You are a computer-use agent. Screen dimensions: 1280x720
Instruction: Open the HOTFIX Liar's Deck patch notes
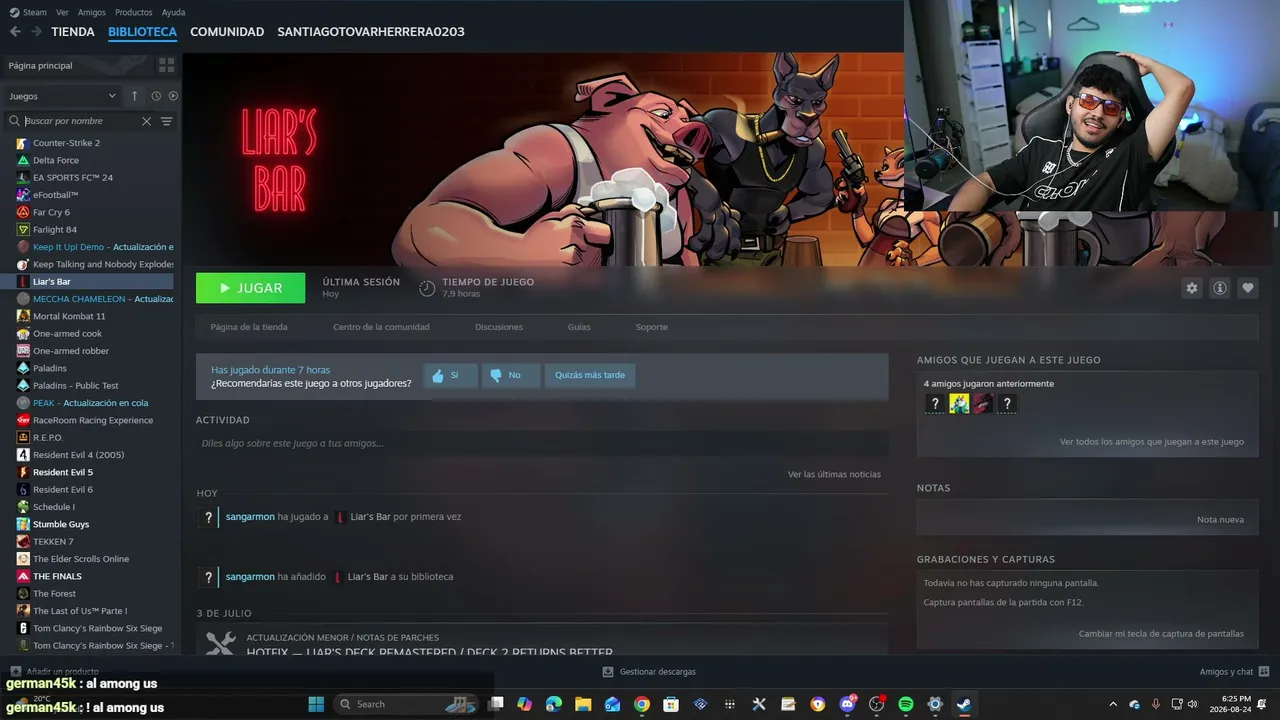coord(430,653)
